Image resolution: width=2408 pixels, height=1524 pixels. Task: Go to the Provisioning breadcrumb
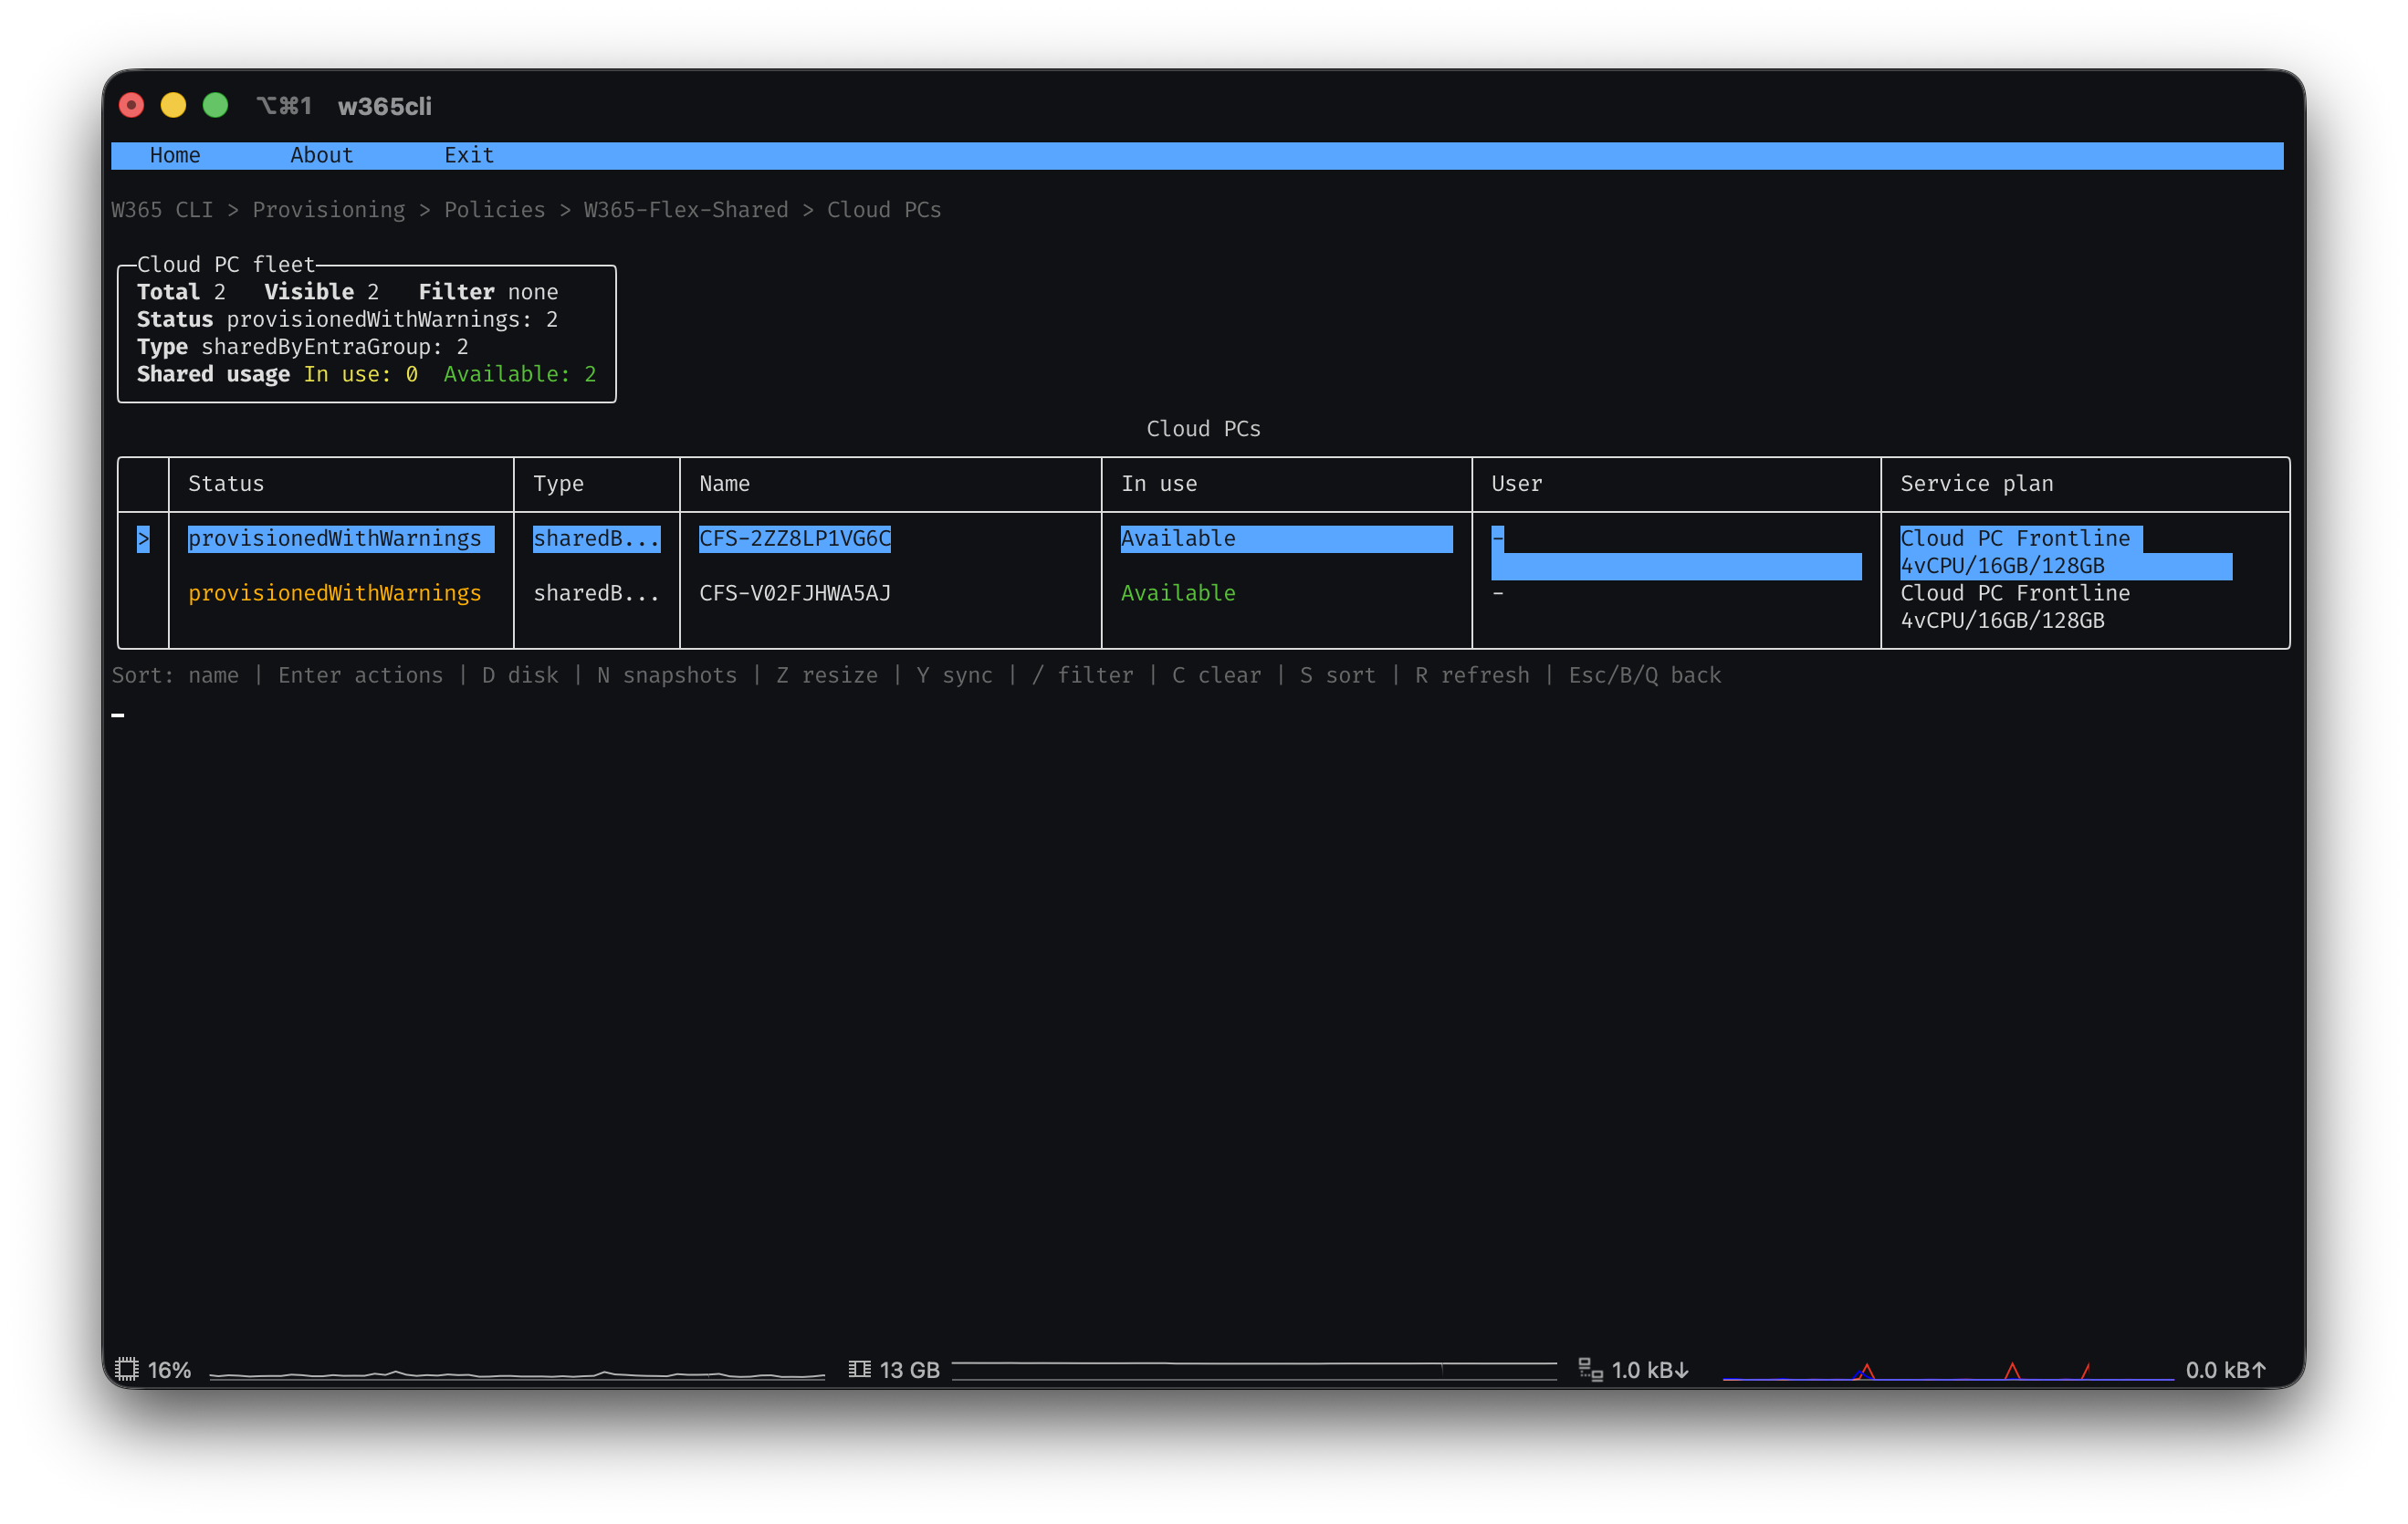pyautogui.click(x=329, y=210)
